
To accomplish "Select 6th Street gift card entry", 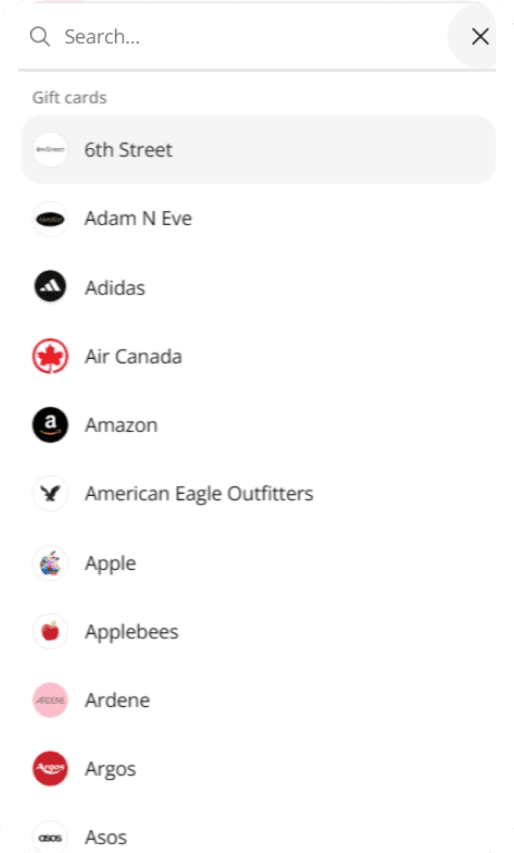I will coord(258,150).
